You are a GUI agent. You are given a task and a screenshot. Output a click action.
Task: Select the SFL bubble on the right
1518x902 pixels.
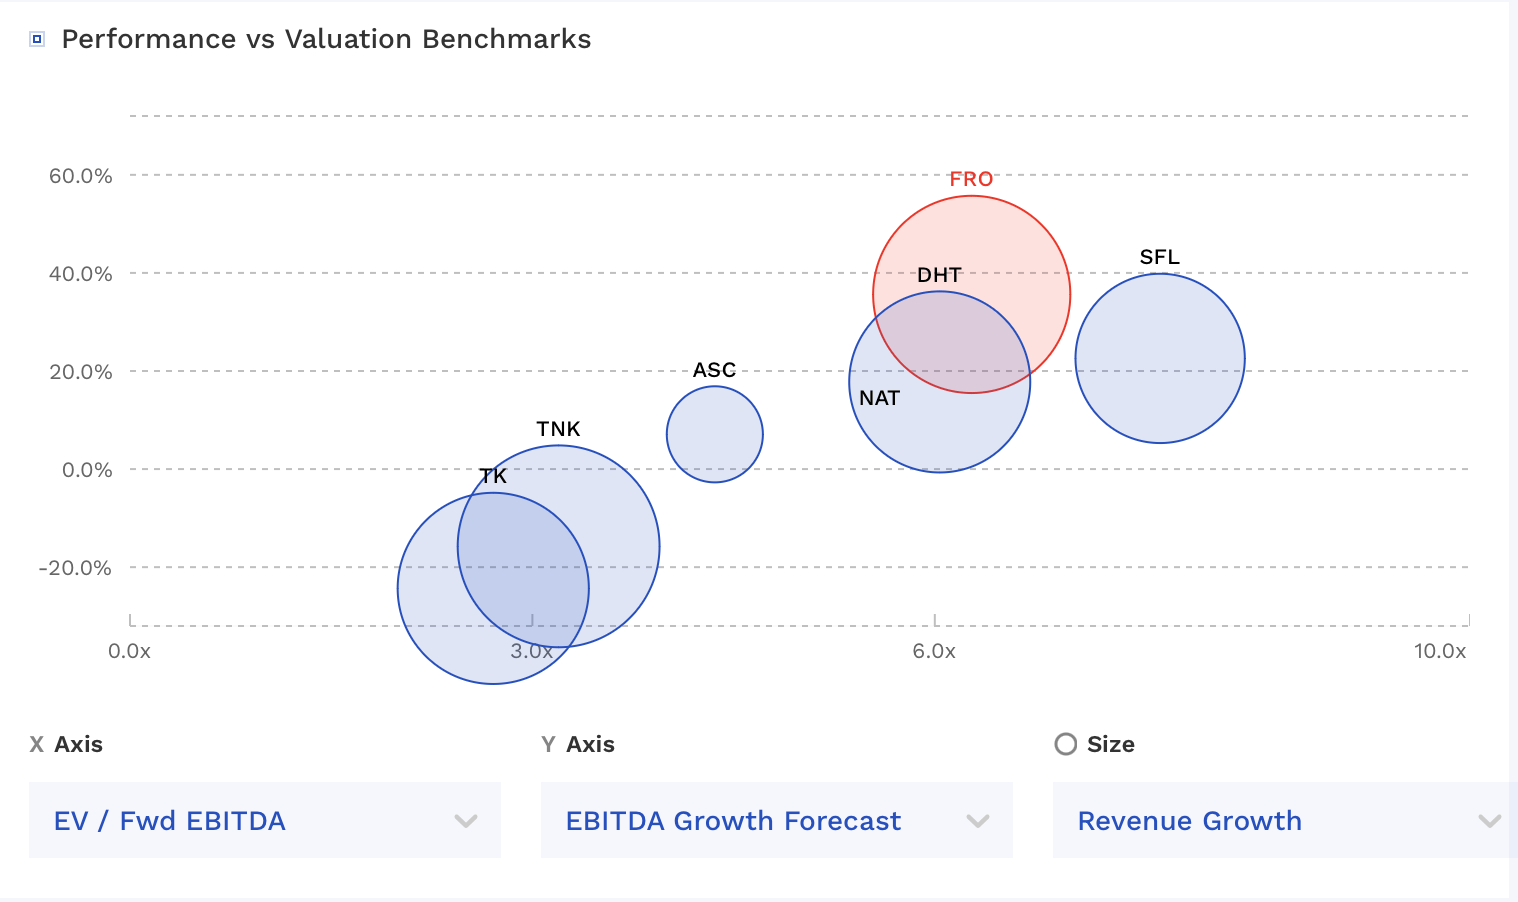click(1159, 357)
